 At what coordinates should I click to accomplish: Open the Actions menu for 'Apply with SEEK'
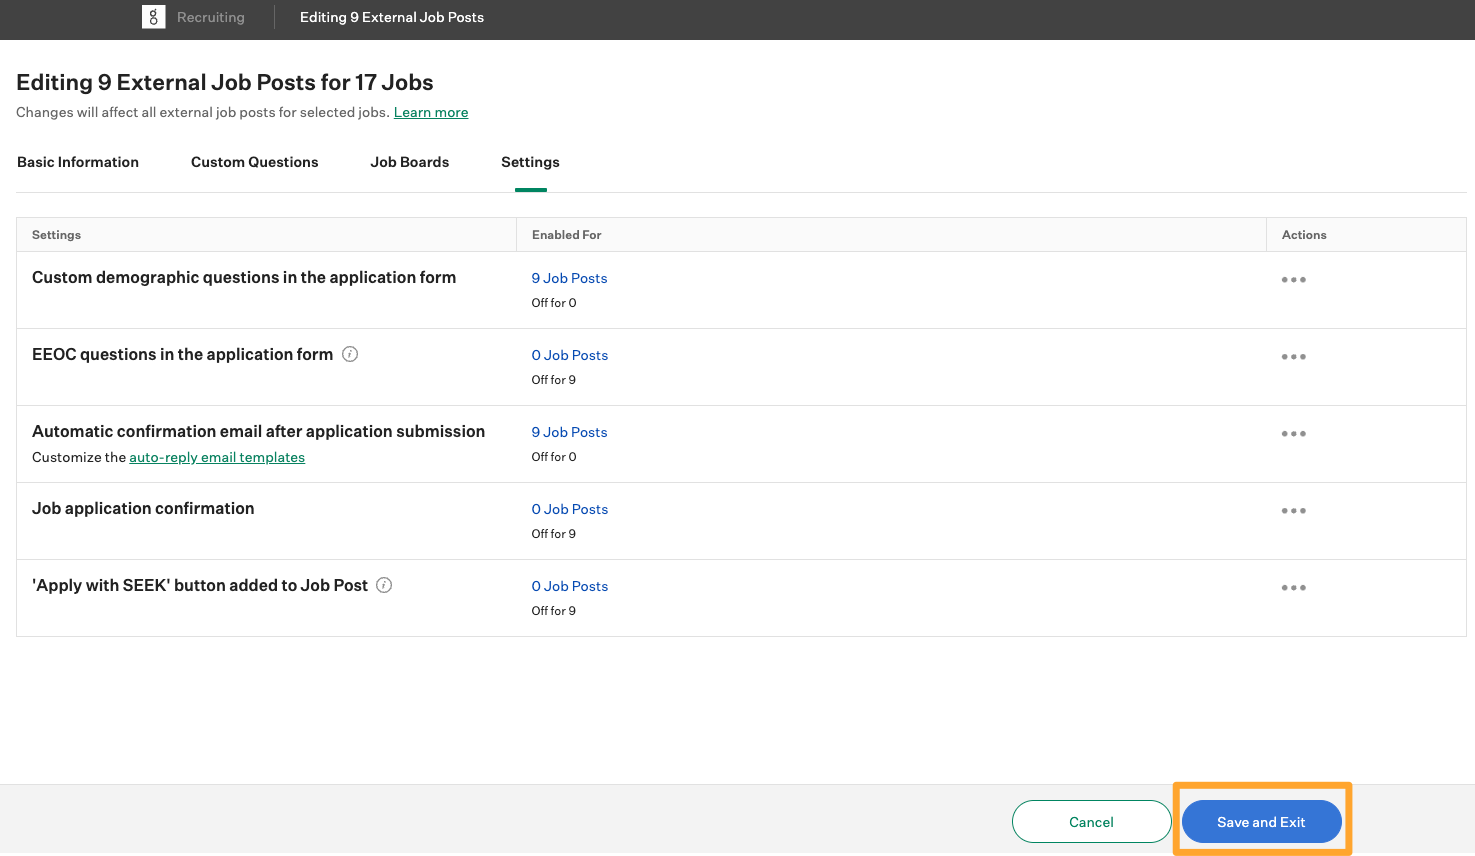click(1293, 587)
